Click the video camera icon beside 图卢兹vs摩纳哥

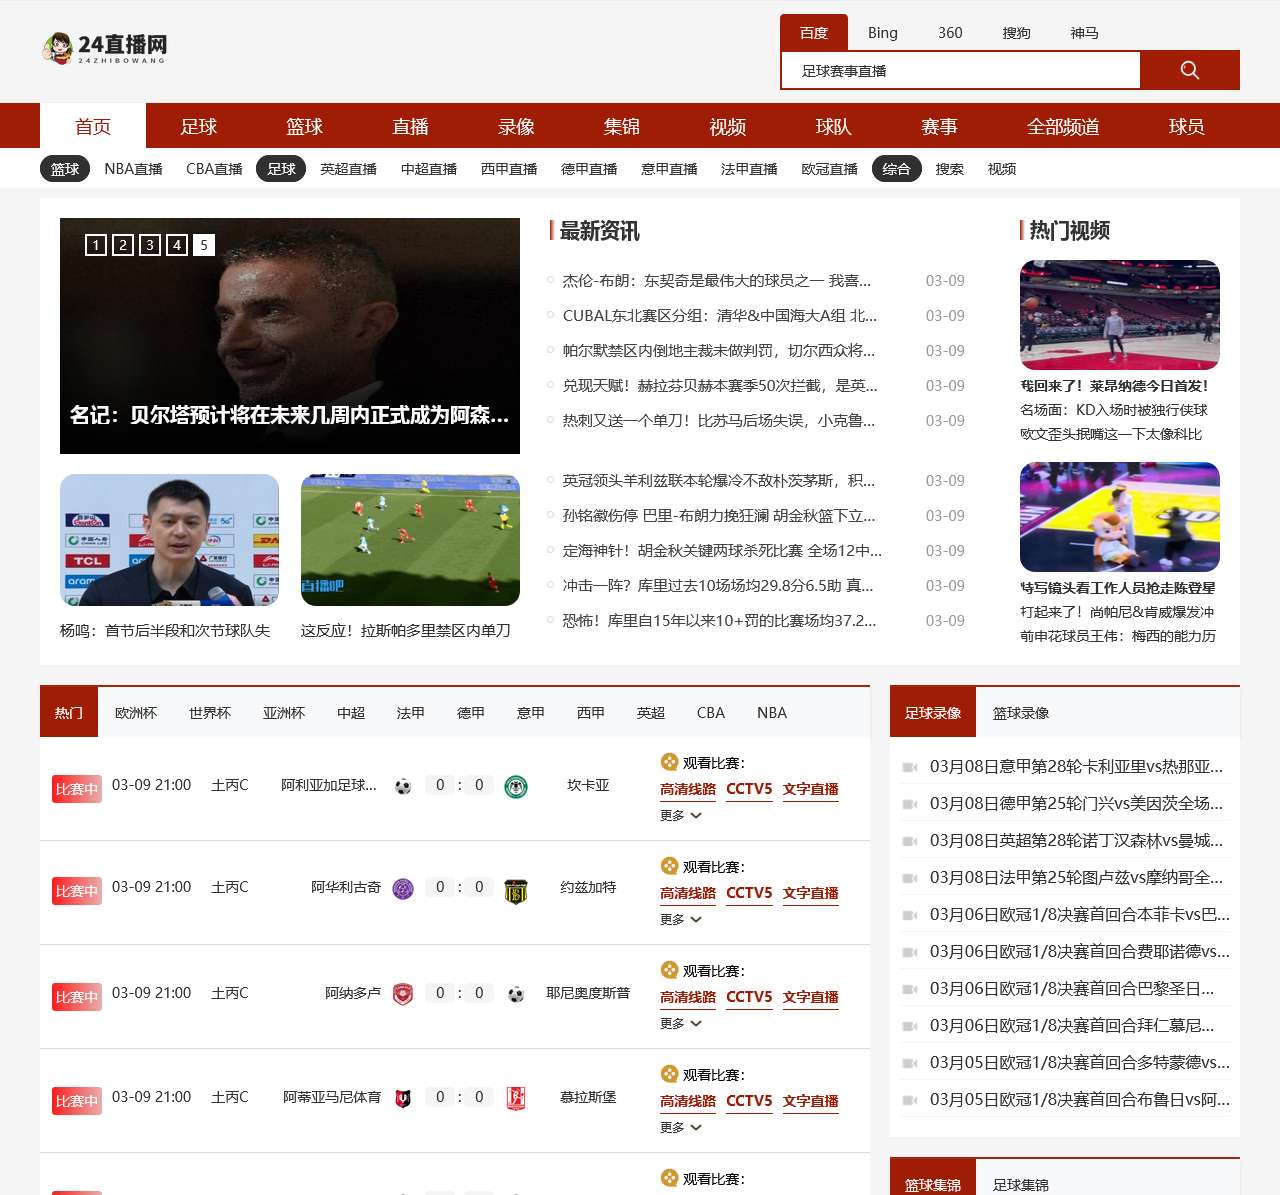(x=910, y=878)
